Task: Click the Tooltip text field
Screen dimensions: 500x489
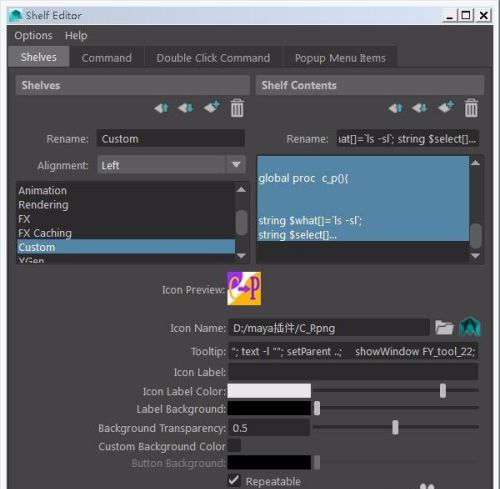Action: (353, 351)
